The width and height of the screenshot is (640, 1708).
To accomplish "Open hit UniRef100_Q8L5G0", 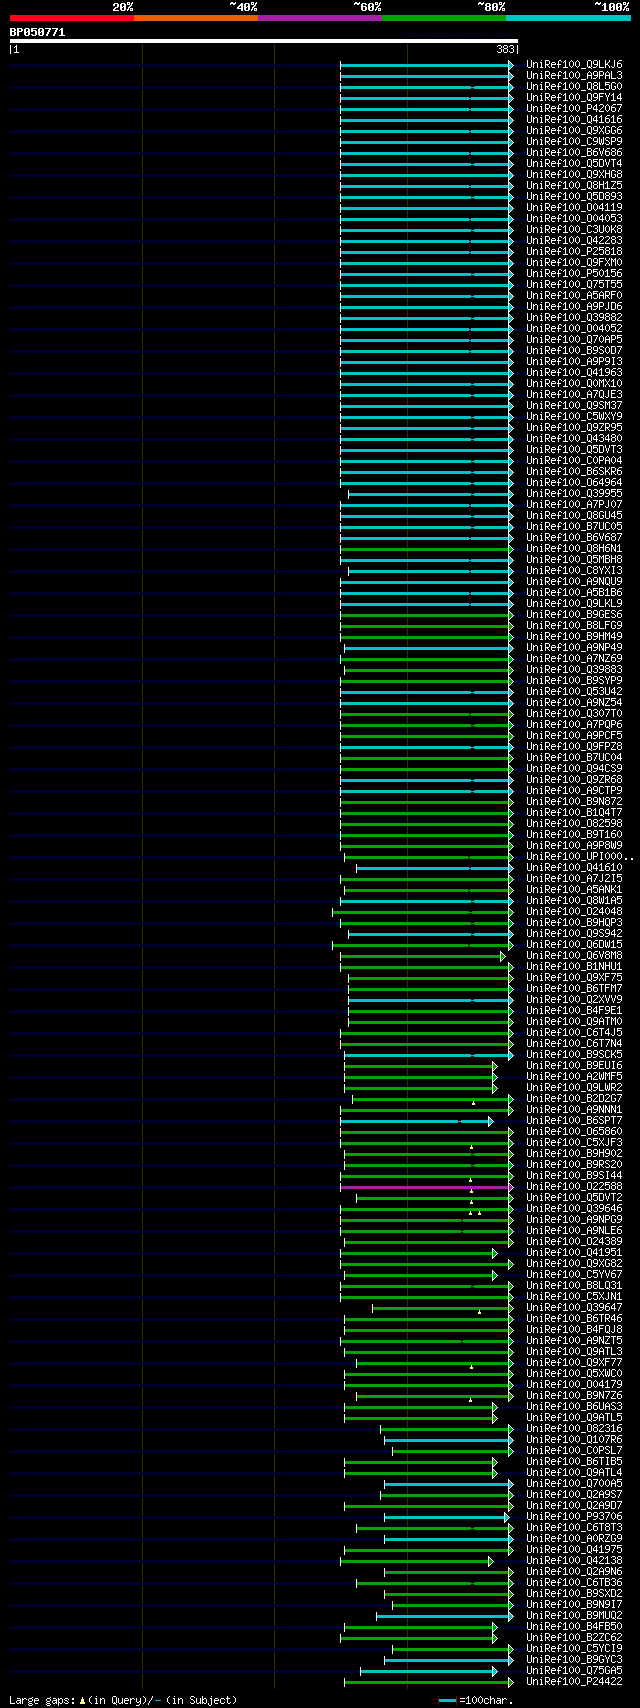I will pyautogui.click(x=574, y=87).
